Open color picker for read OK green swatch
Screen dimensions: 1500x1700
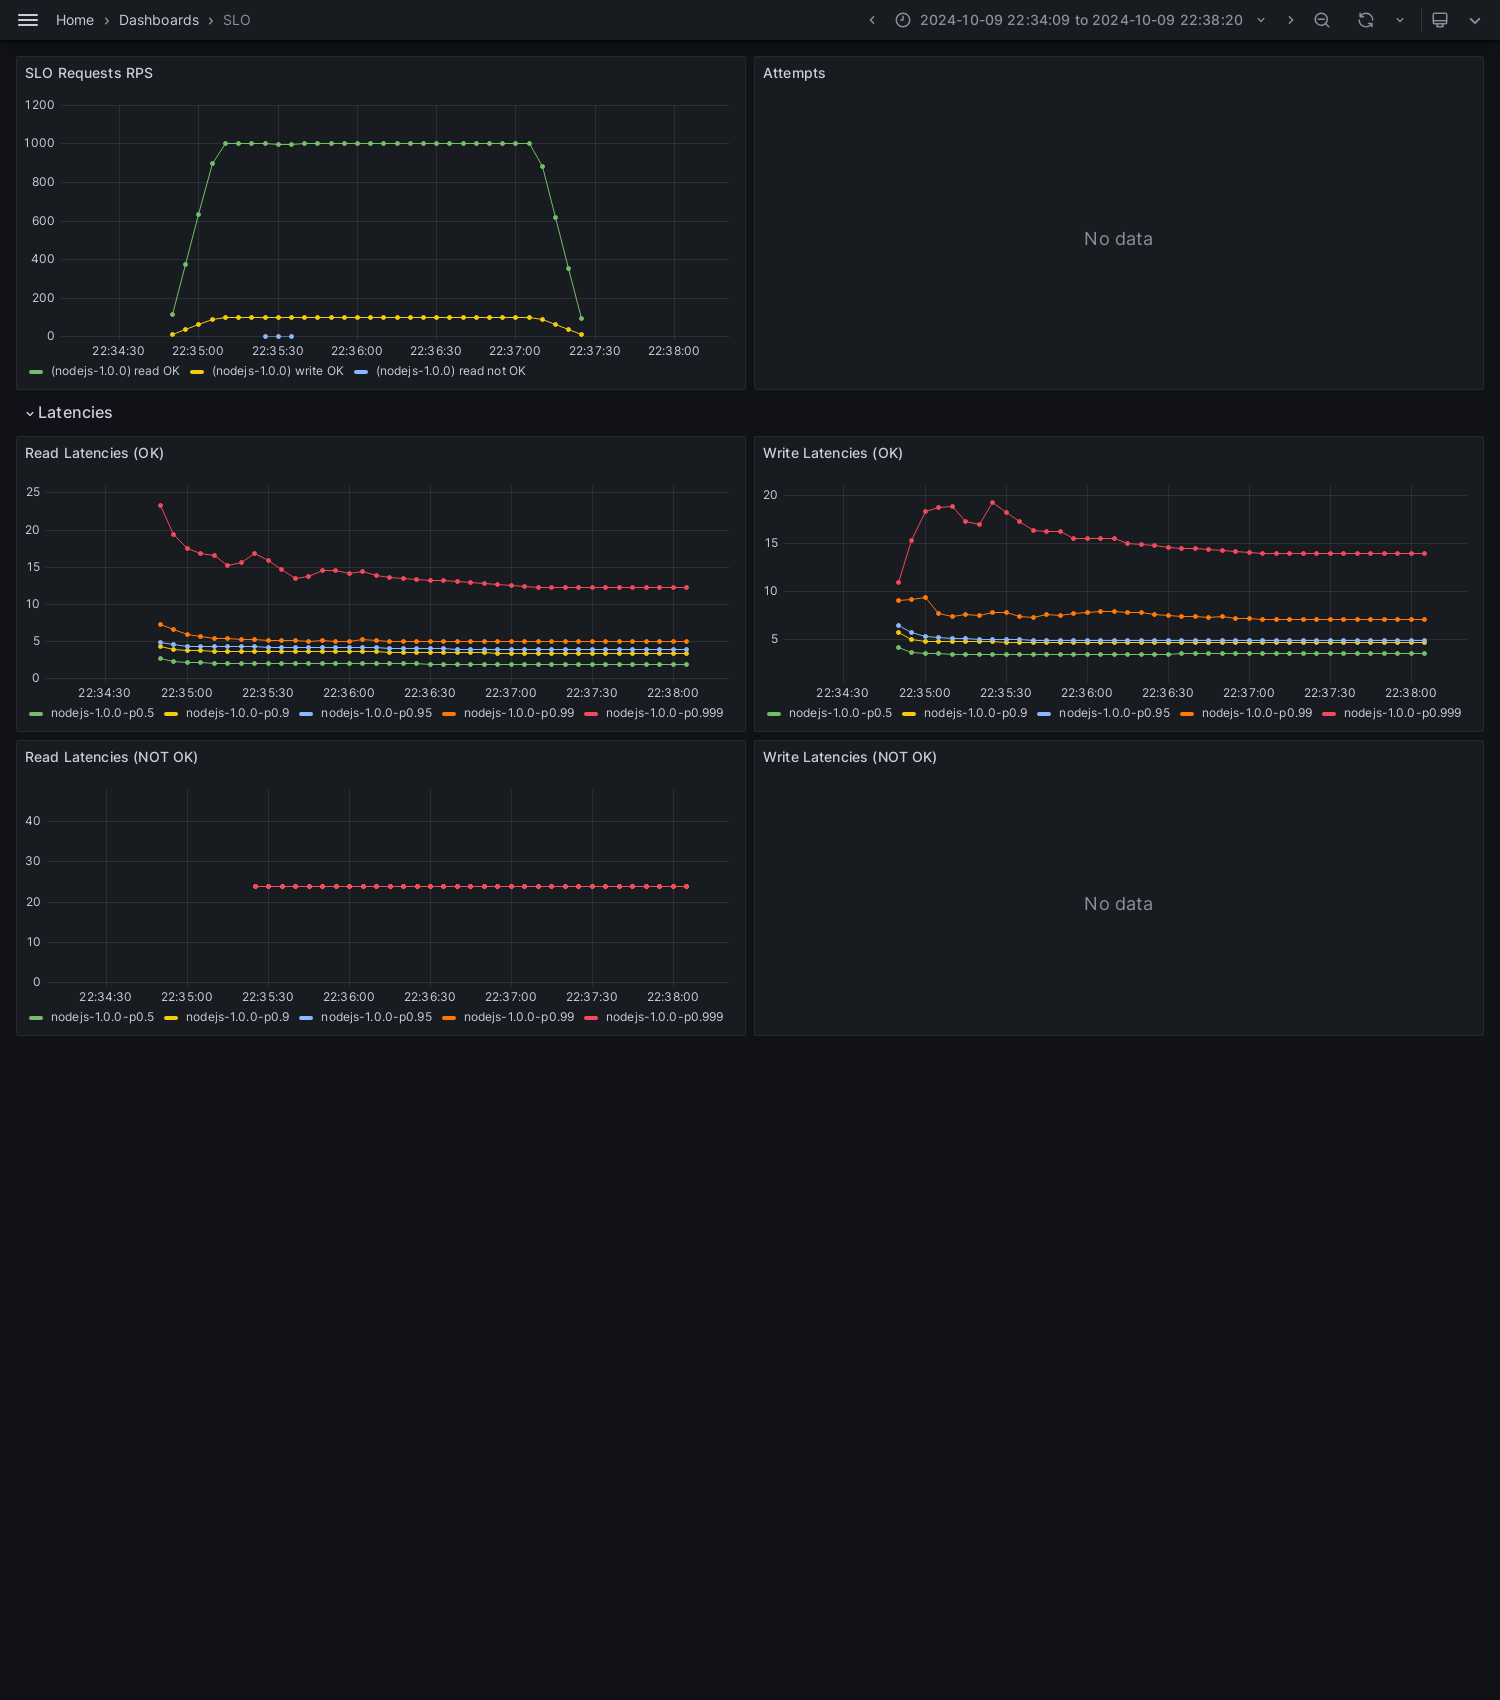[36, 372]
